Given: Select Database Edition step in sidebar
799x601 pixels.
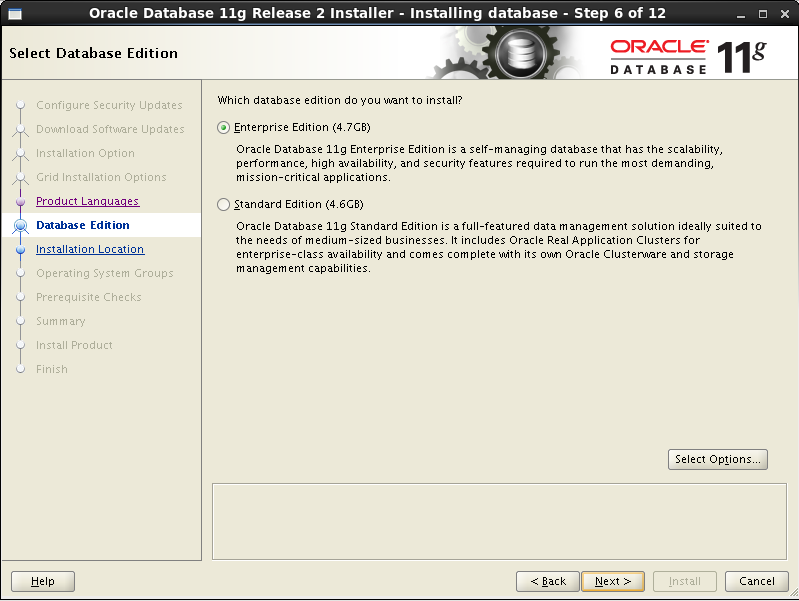Looking at the screenshot, I should point(83,225).
